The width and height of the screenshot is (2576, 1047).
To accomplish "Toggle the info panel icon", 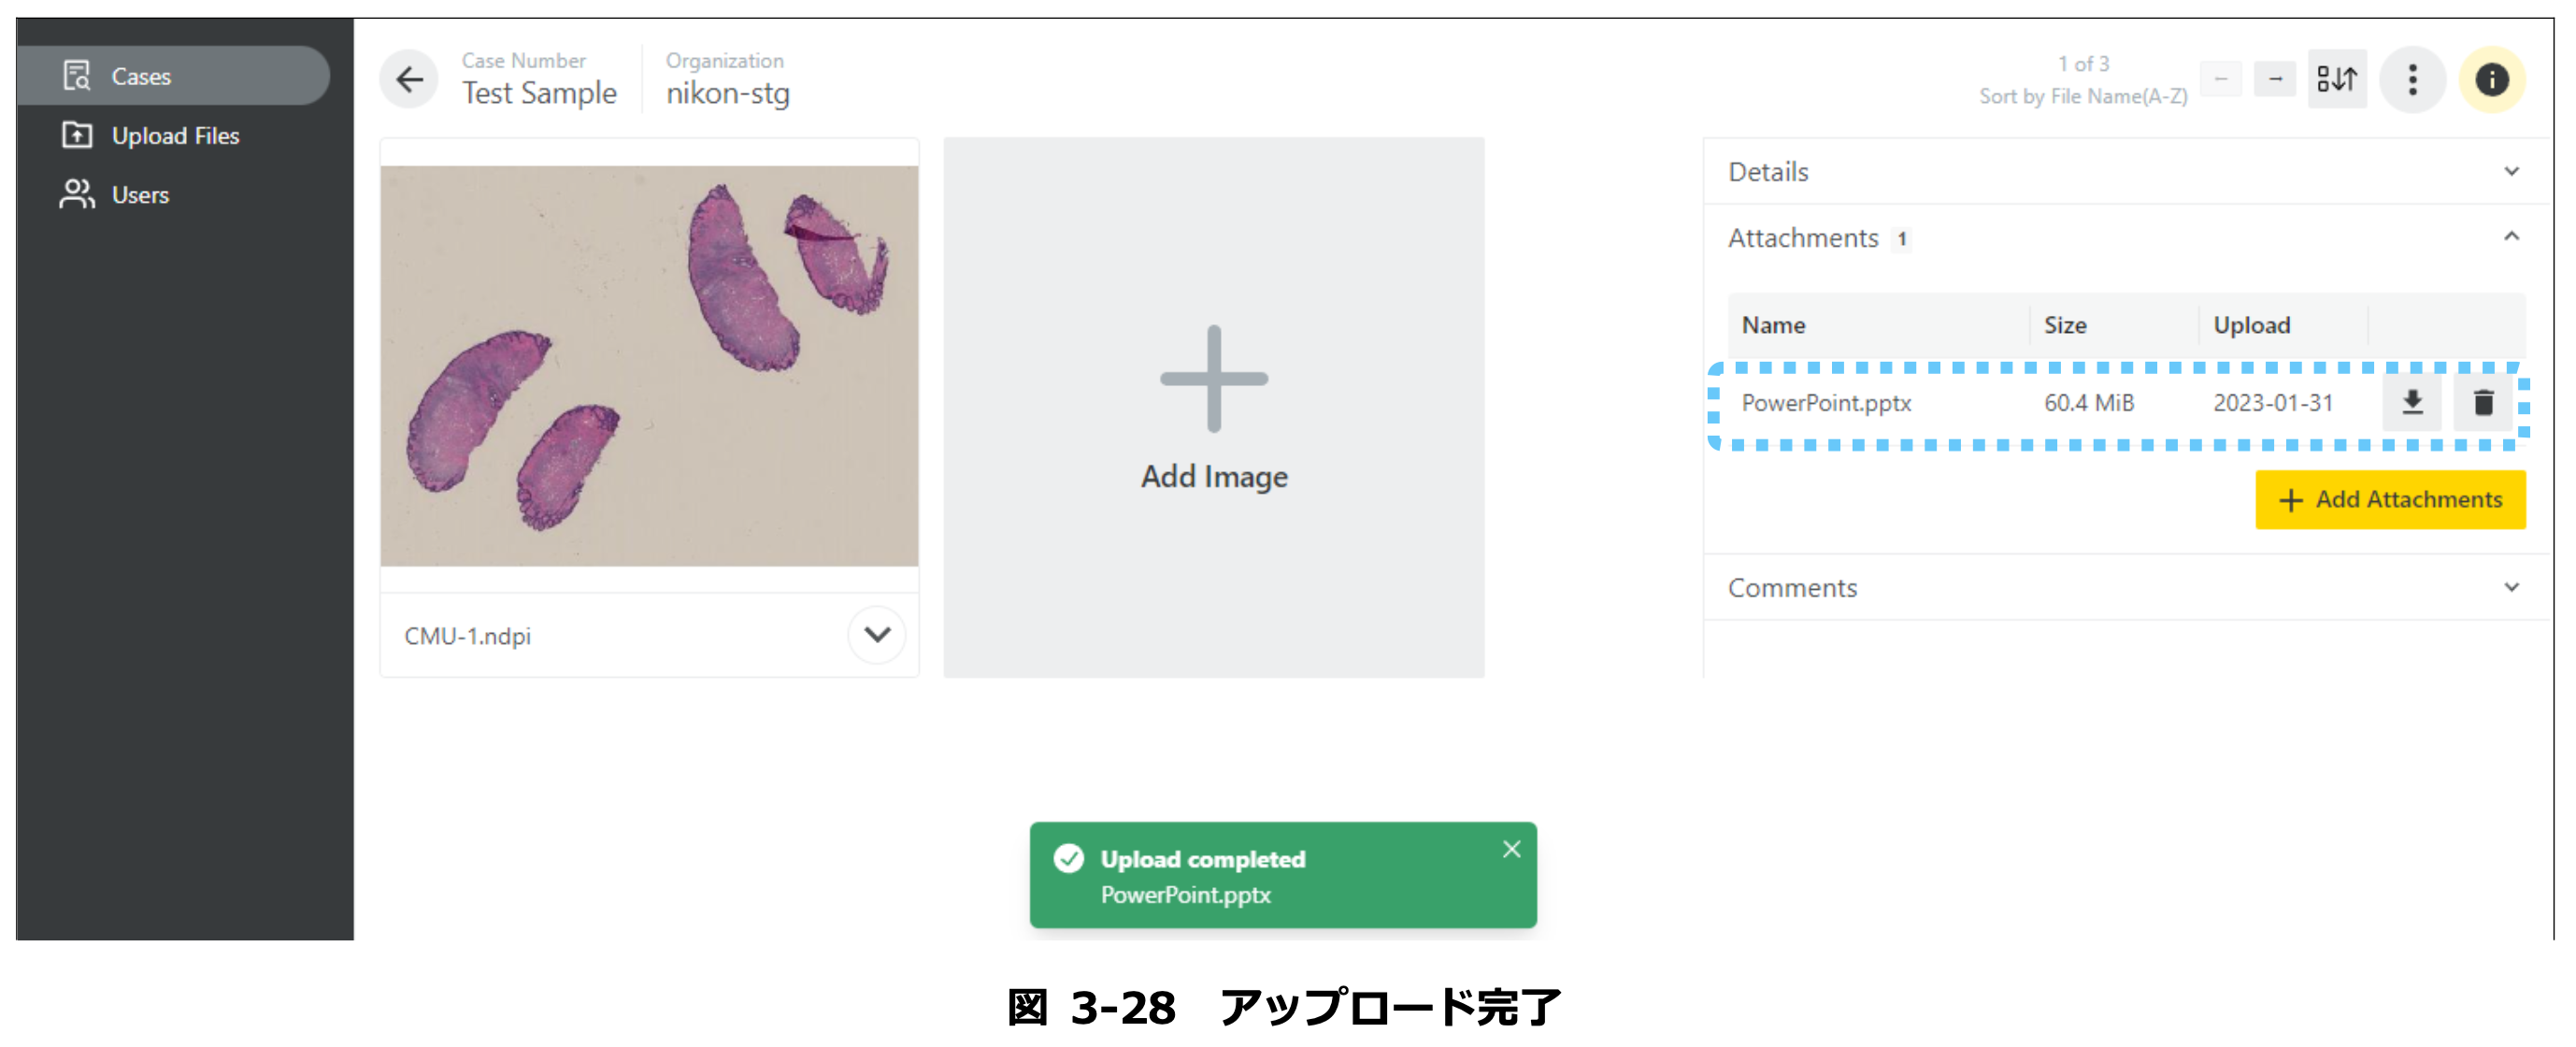I will coord(2491,79).
